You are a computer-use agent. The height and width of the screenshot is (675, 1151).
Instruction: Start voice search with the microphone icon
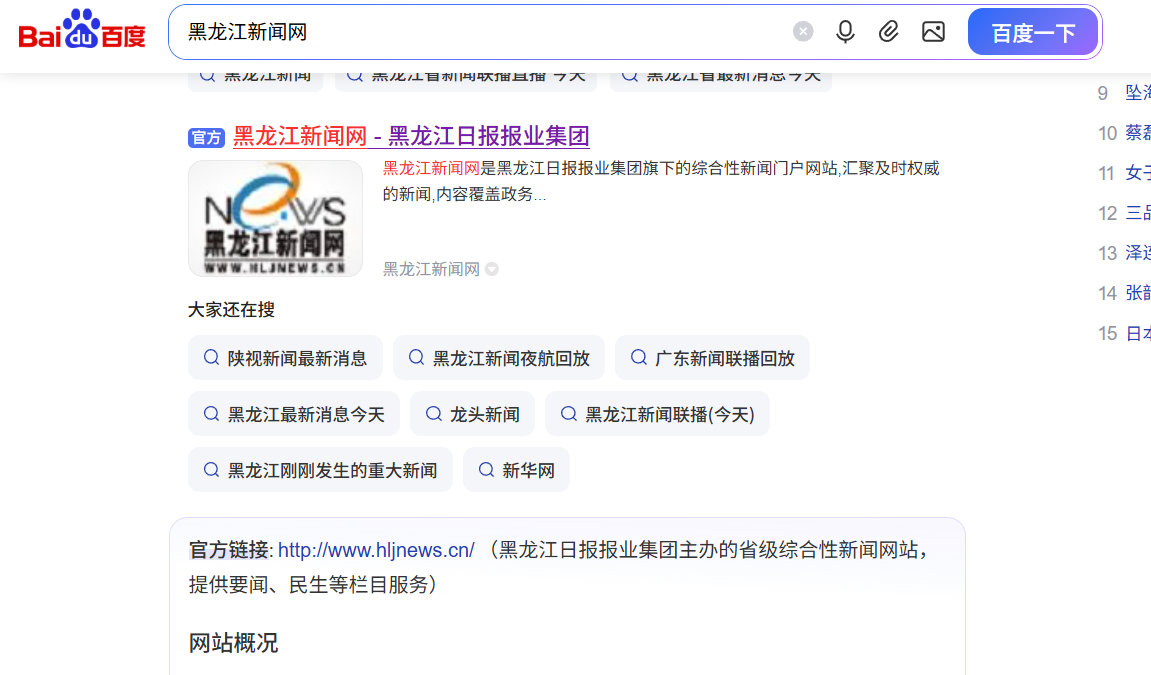(x=845, y=32)
